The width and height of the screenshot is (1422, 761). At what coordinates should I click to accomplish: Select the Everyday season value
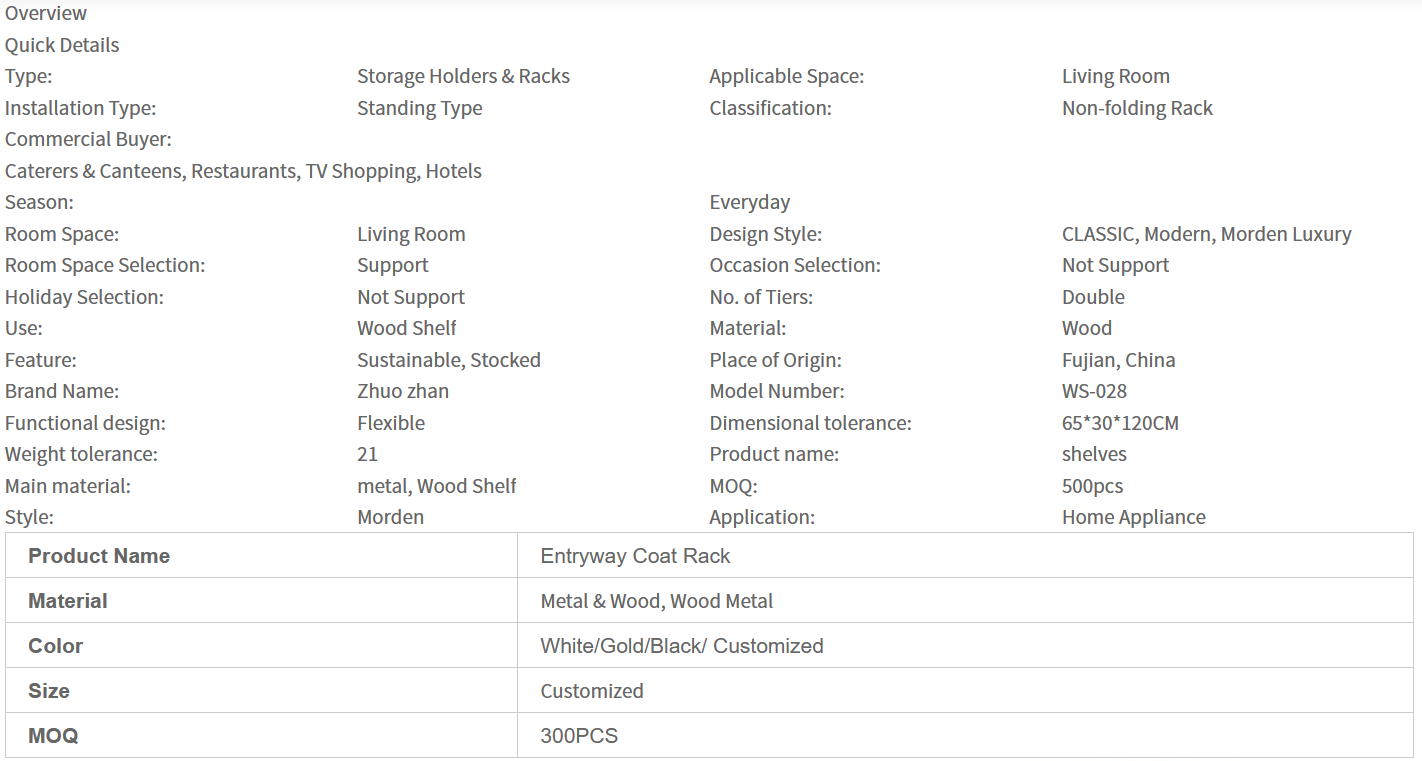[x=749, y=202]
